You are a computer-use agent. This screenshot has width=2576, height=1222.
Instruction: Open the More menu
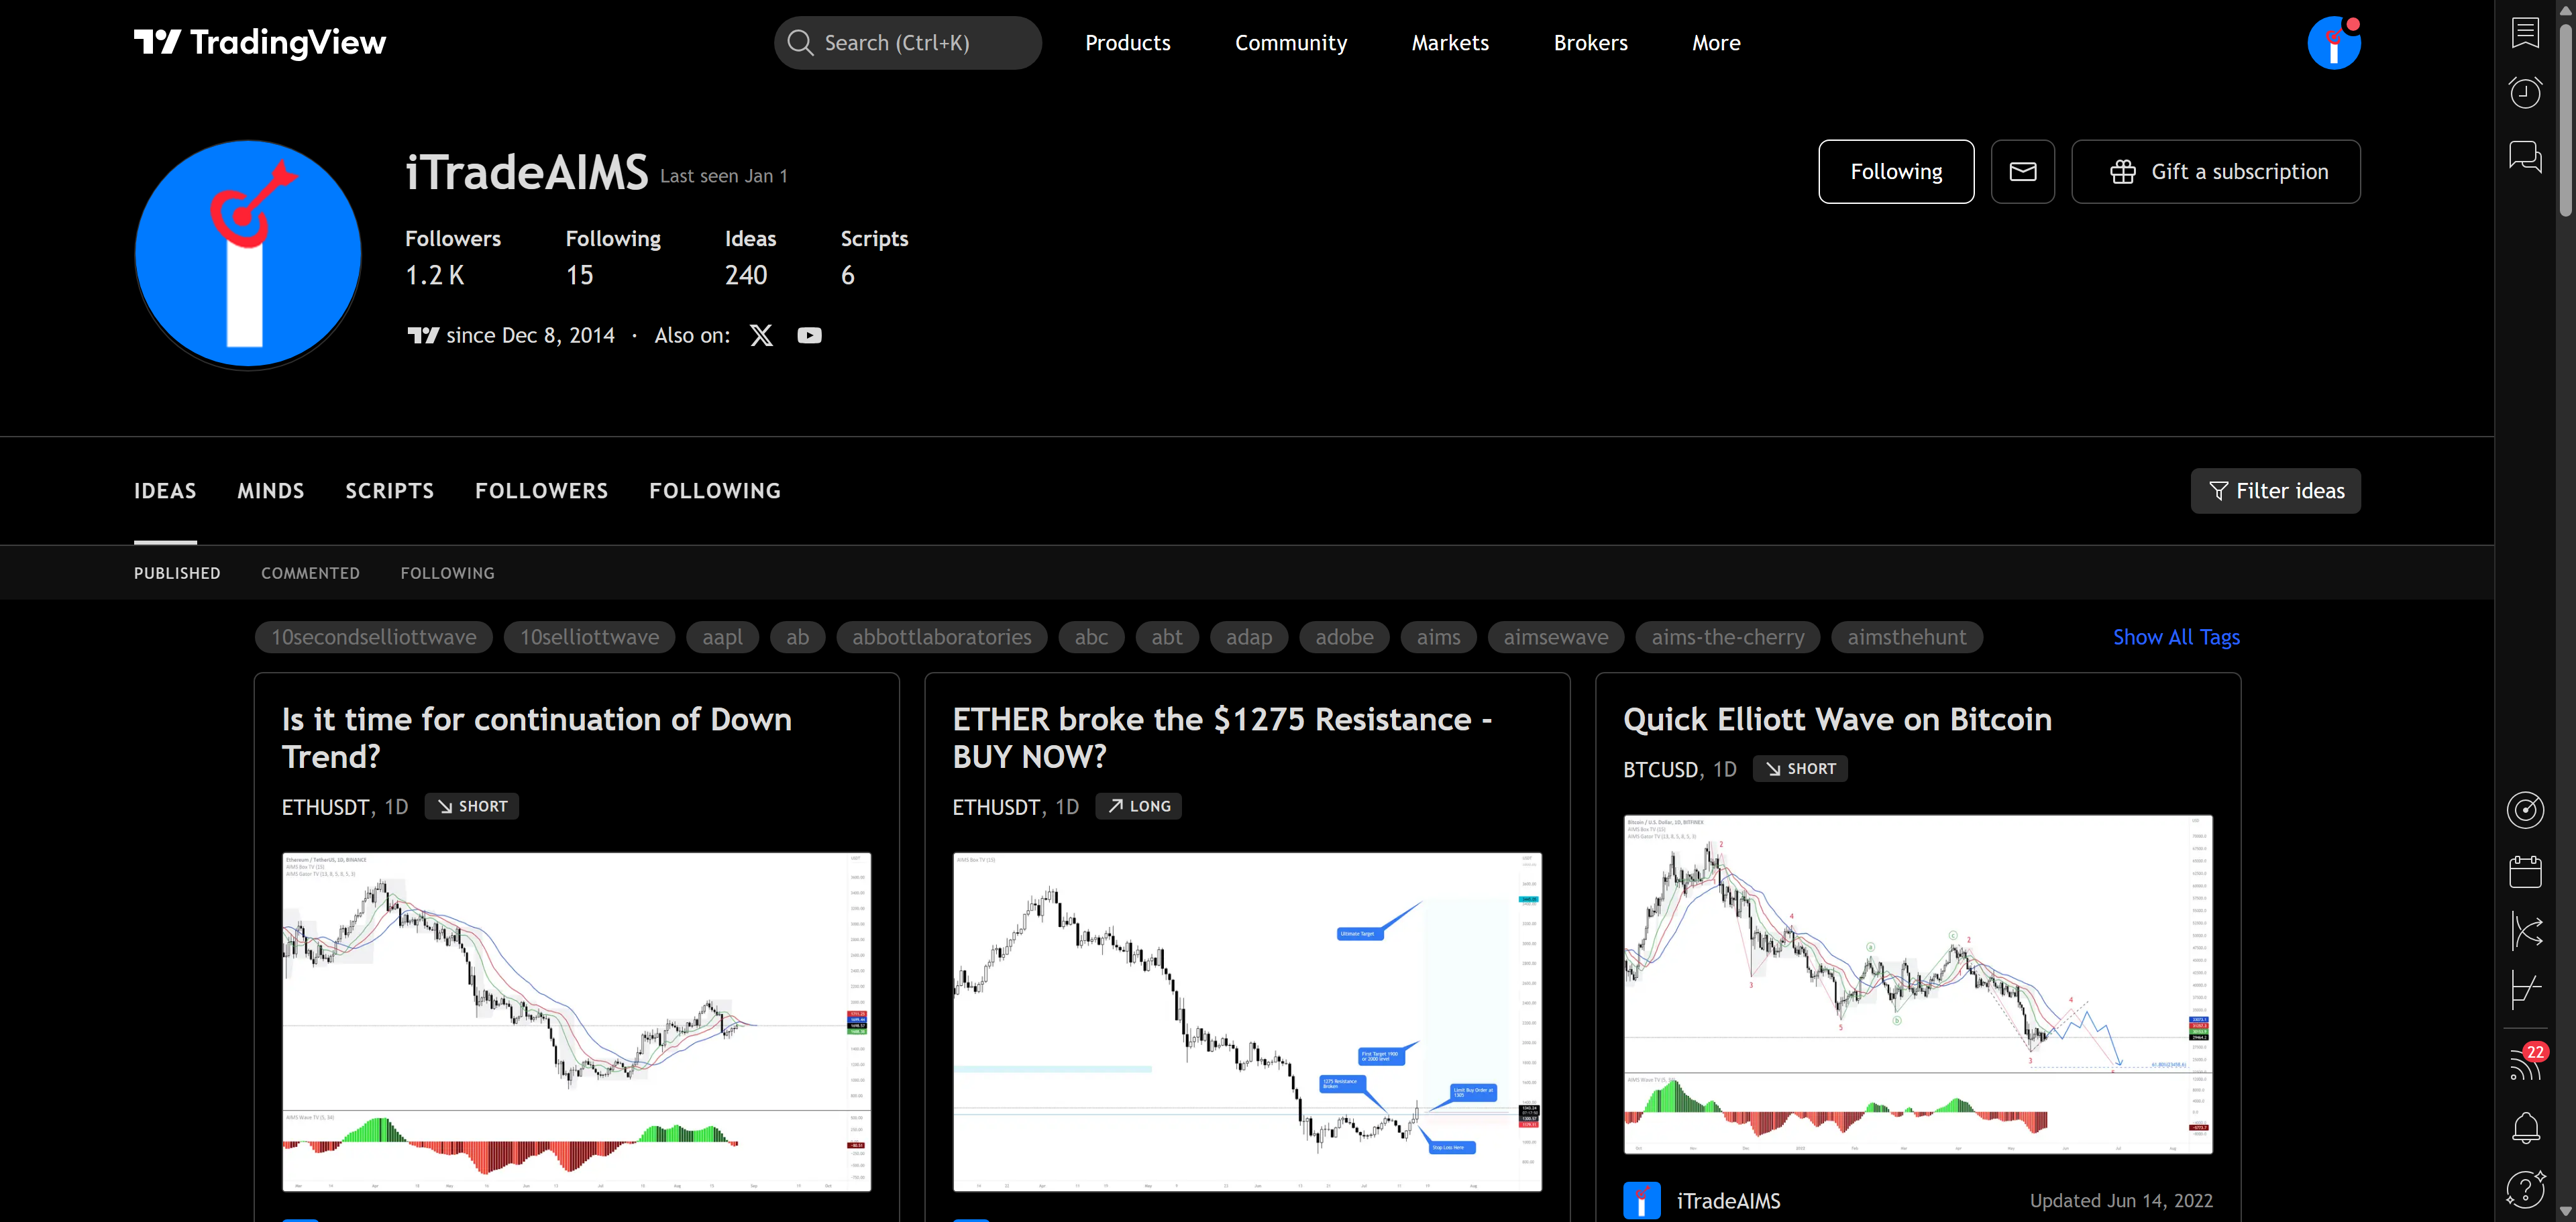click(x=1716, y=43)
